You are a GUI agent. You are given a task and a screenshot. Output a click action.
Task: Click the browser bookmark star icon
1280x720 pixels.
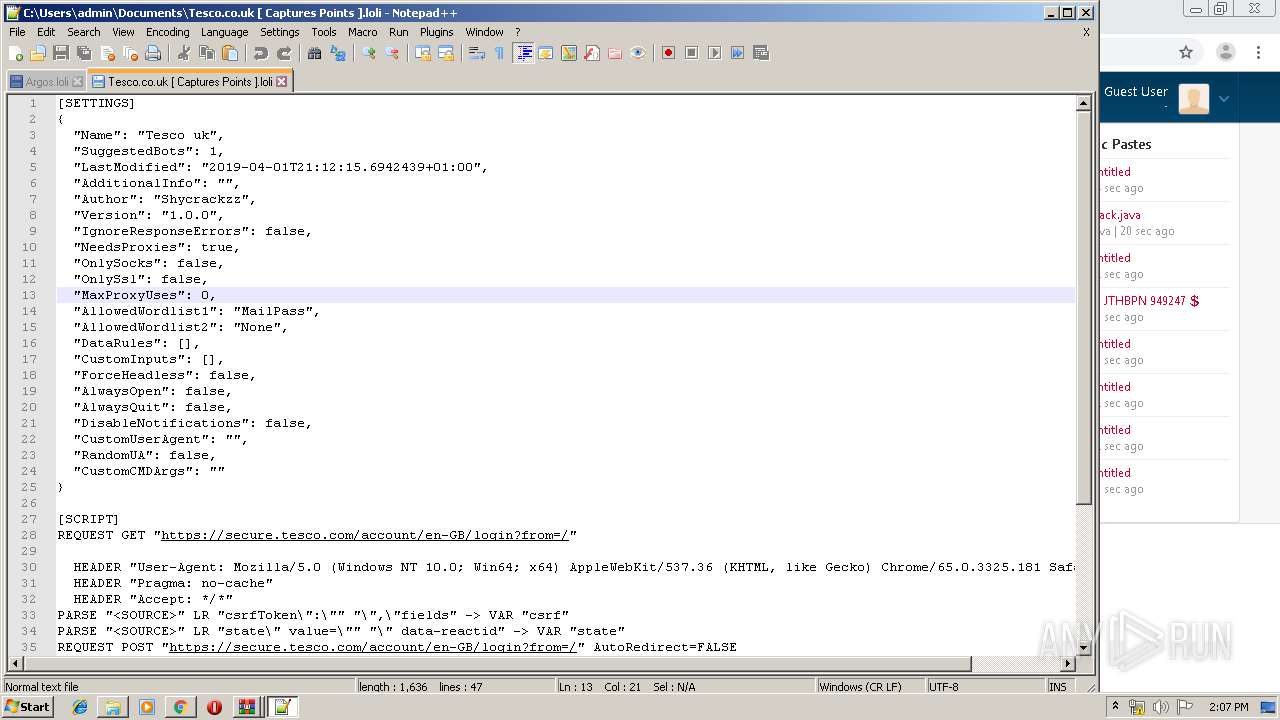pos(1186,53)
